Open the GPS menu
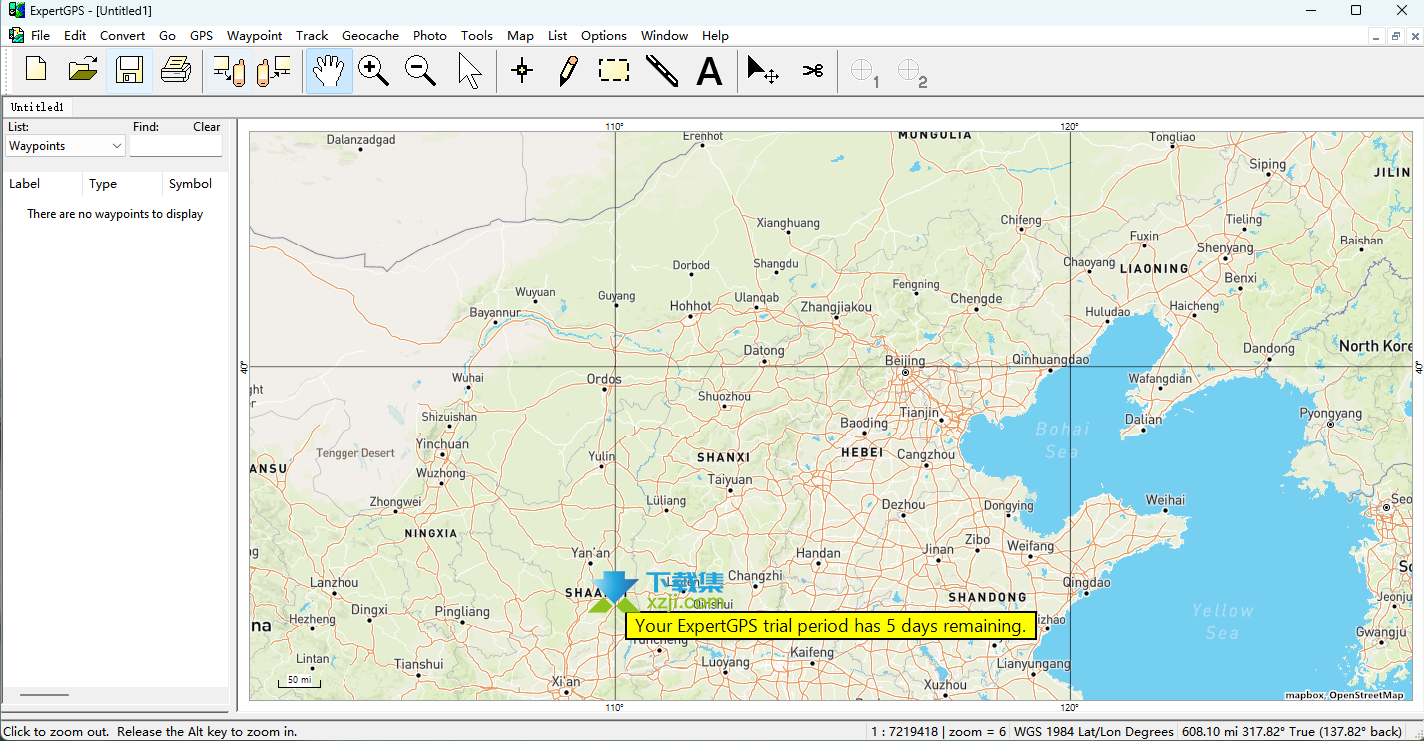 click(x=201, y=35)
